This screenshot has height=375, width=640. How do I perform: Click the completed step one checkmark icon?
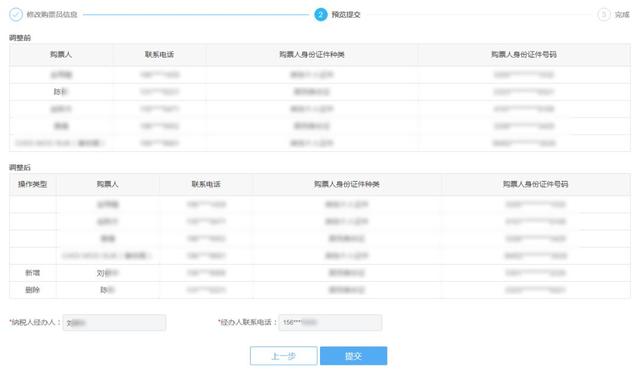pyautogui.click(x=16, y=15)
